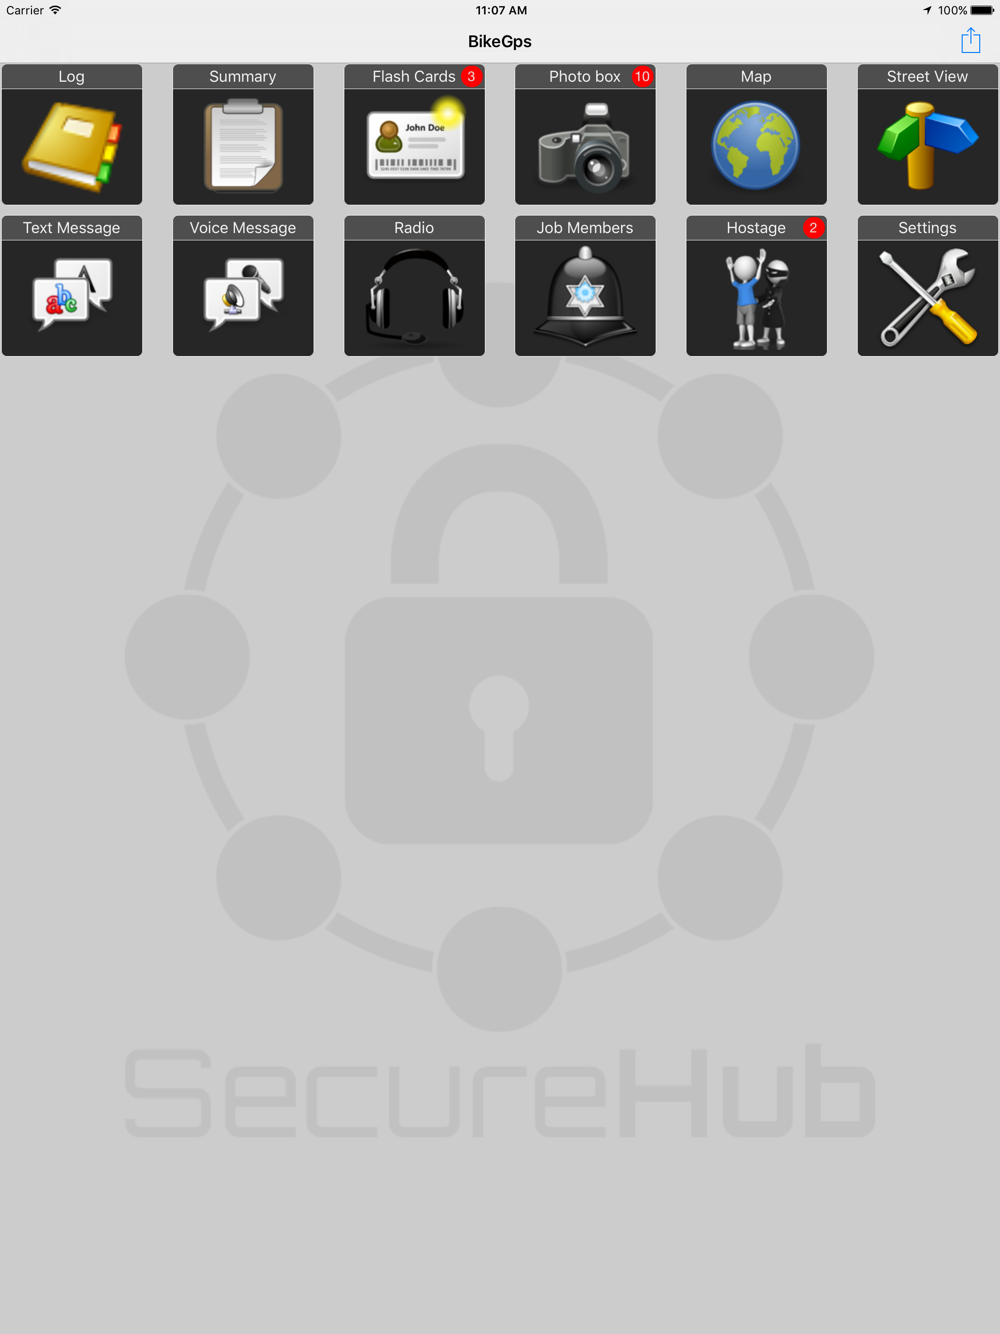Open the Log notebook icon

pos(72,147)
